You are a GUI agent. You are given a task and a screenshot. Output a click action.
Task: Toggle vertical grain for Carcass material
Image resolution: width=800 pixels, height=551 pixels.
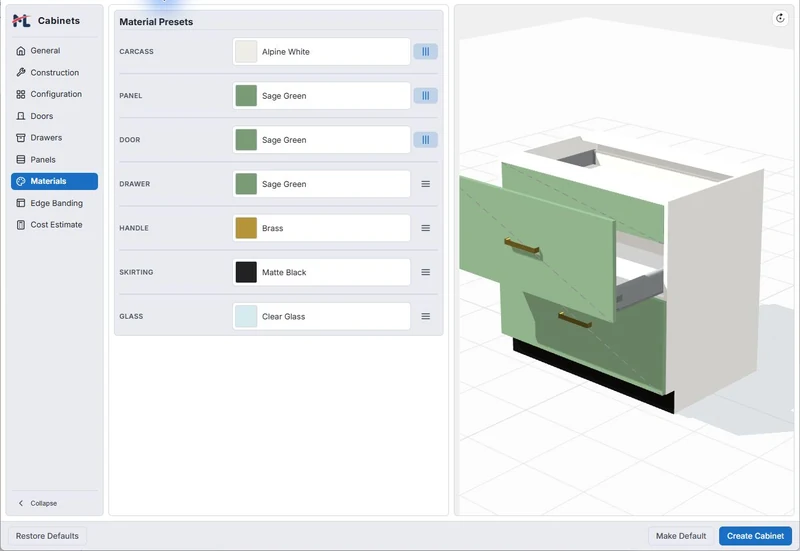[426, 52]
